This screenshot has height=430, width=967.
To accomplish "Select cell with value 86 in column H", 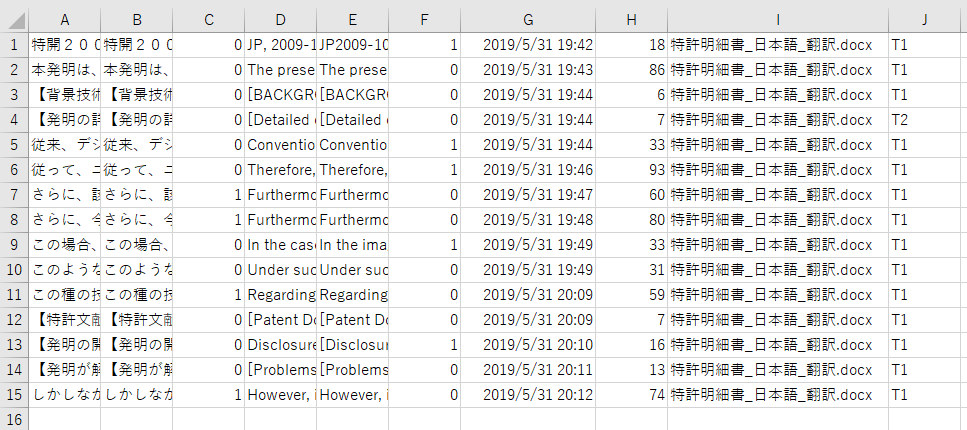I will tap(631, 70).
